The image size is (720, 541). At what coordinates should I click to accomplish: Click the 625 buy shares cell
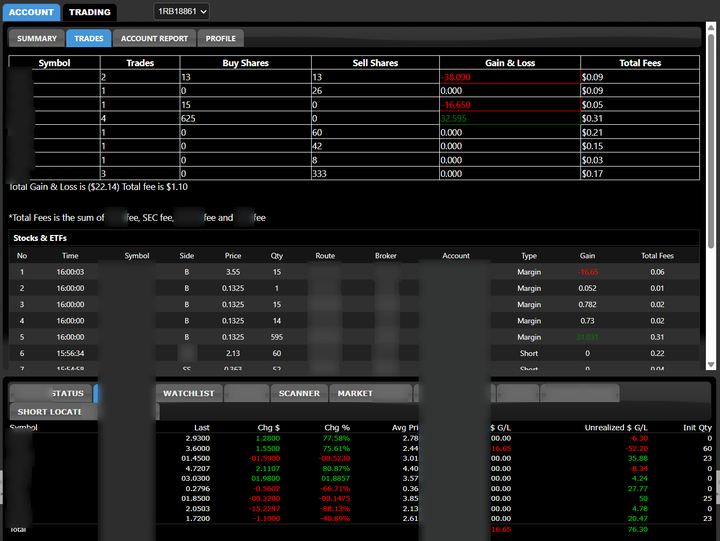[x=245, y=118]
